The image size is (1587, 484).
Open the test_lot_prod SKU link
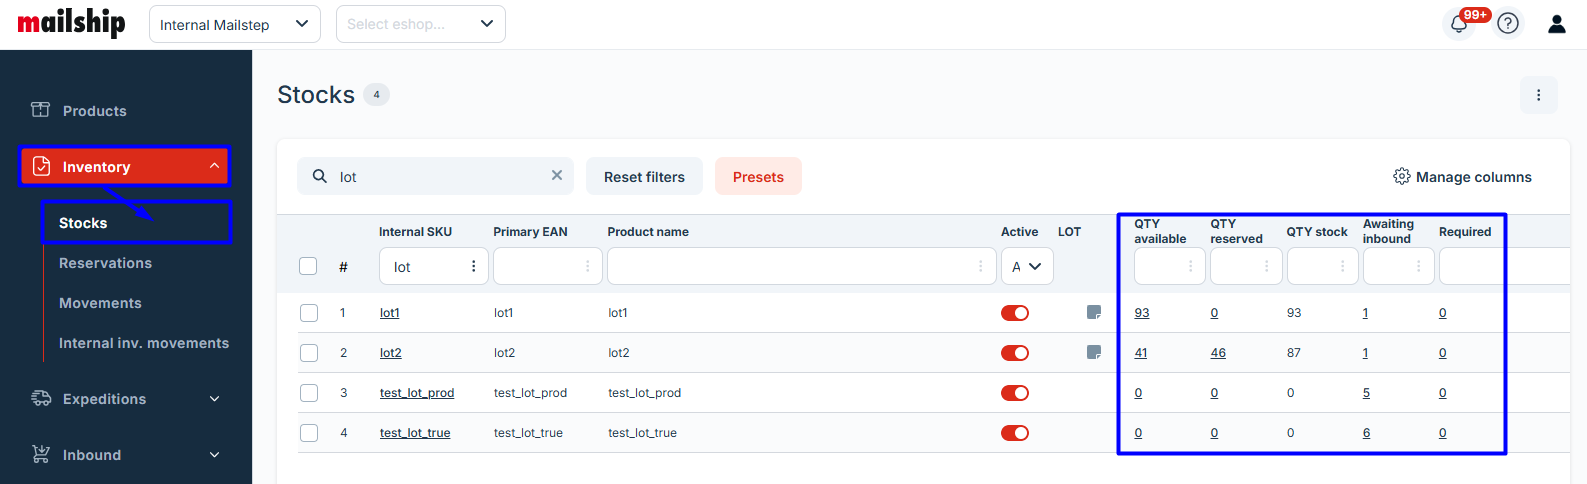click(416, 393)
